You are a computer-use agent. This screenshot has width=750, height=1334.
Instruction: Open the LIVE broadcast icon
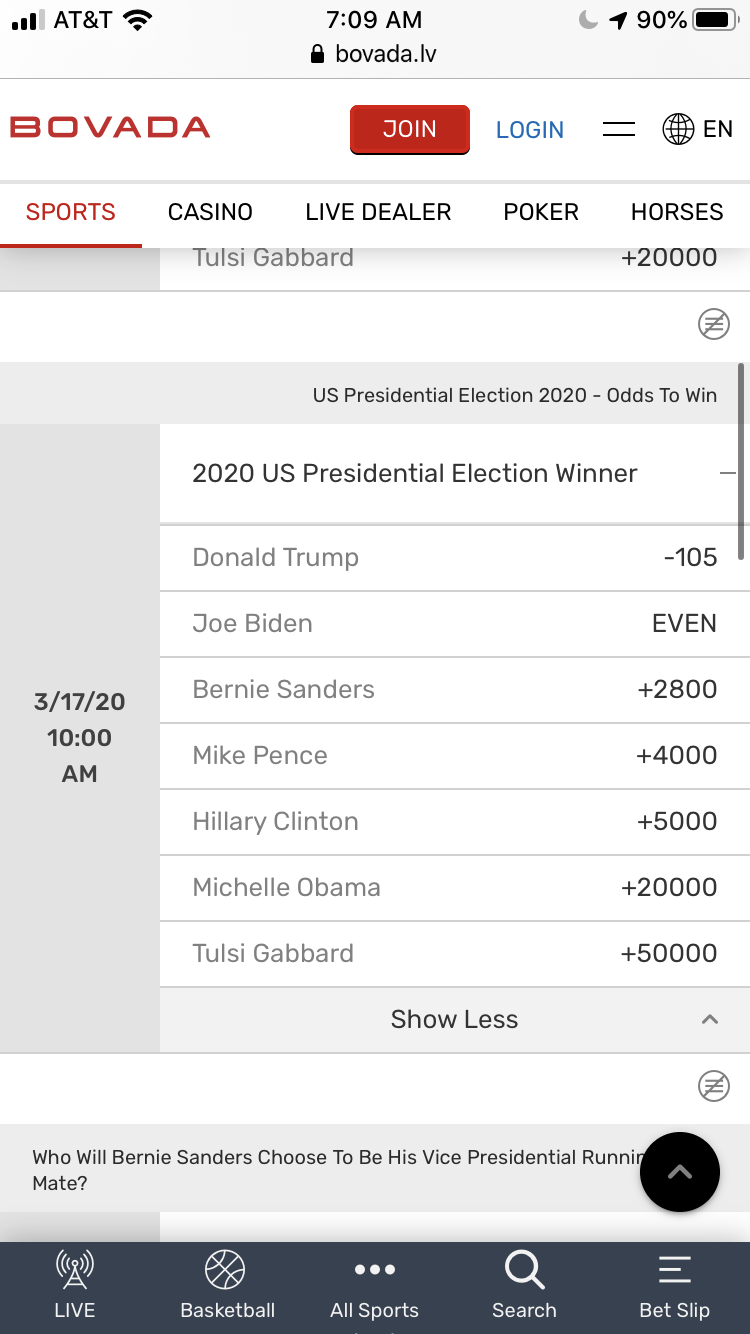click(x=75, y=1270)
